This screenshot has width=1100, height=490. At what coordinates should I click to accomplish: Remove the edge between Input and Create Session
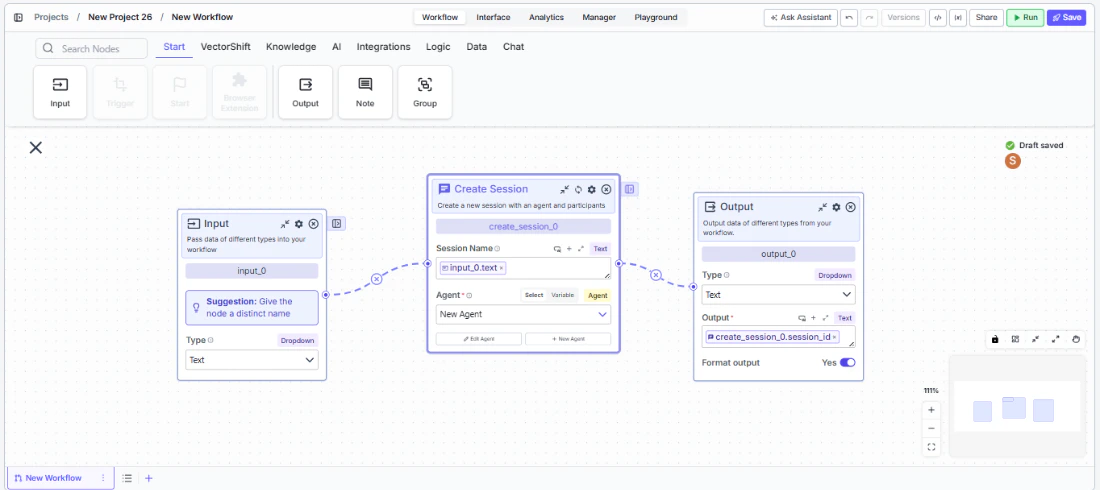(376, 279)
